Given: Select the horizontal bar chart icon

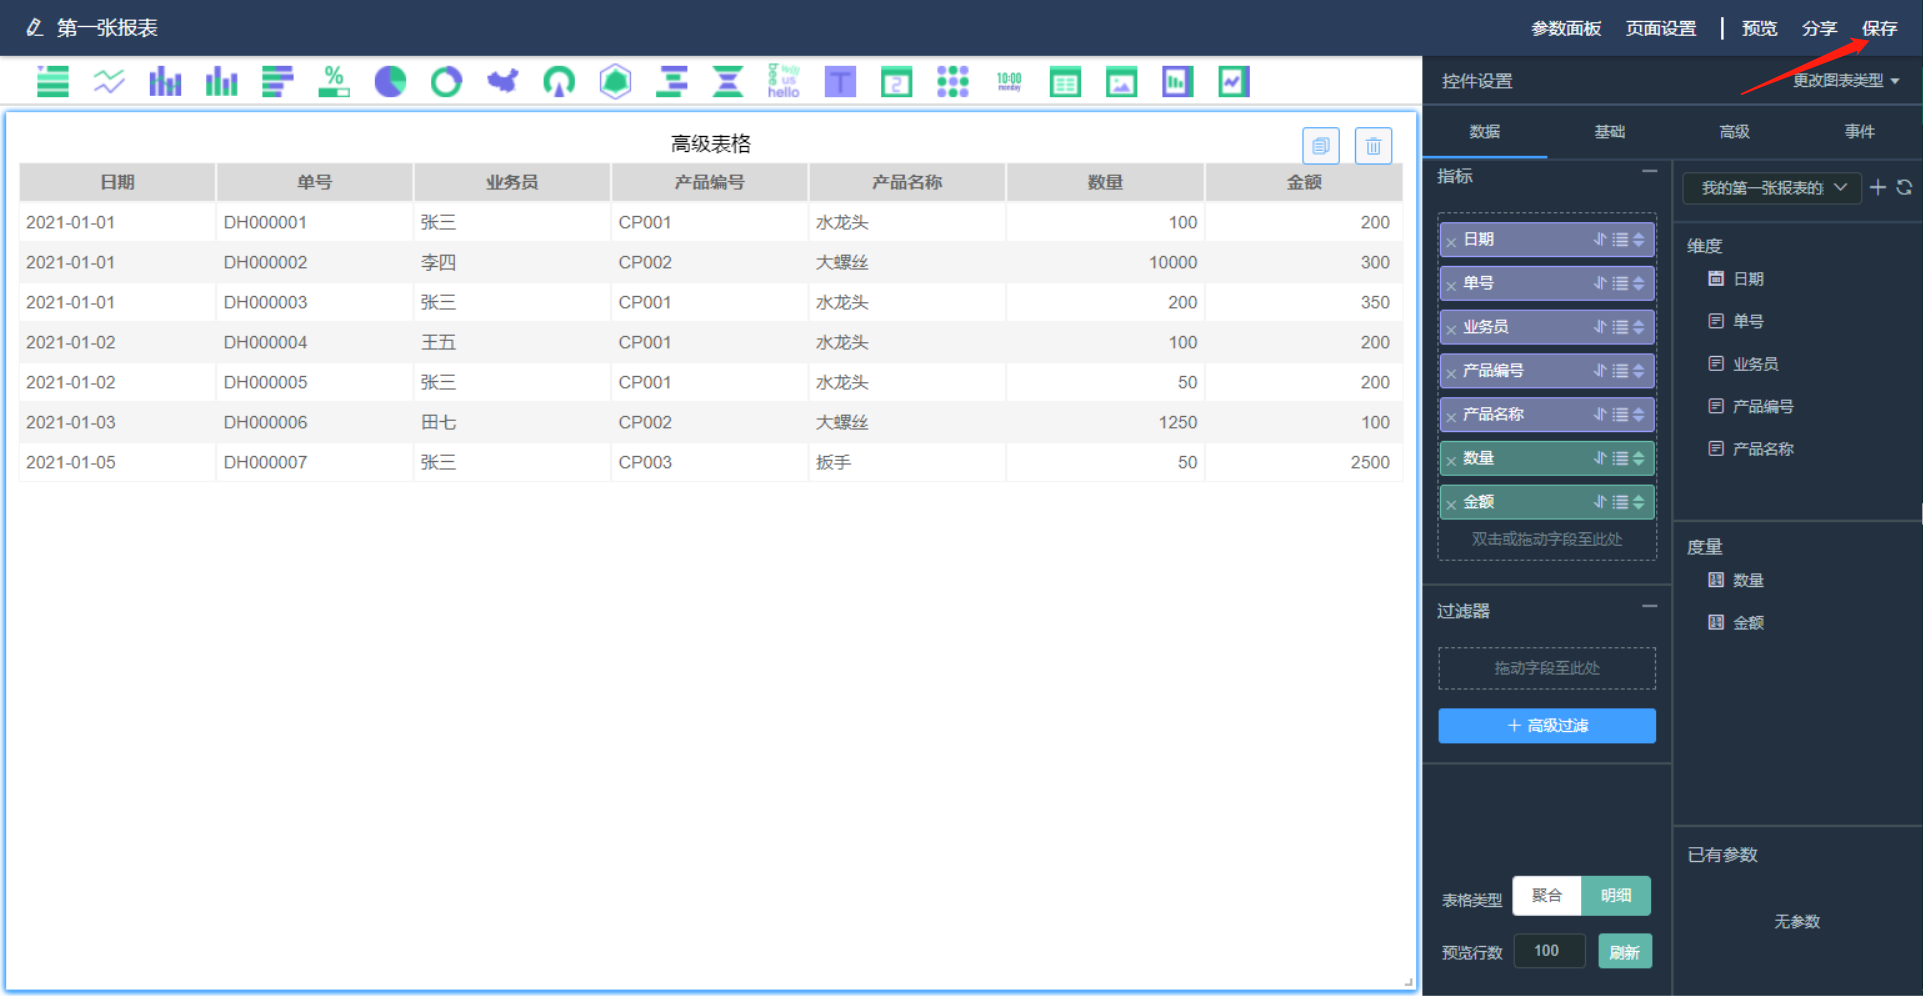Looking at the screenshot, I should (278, 81).
